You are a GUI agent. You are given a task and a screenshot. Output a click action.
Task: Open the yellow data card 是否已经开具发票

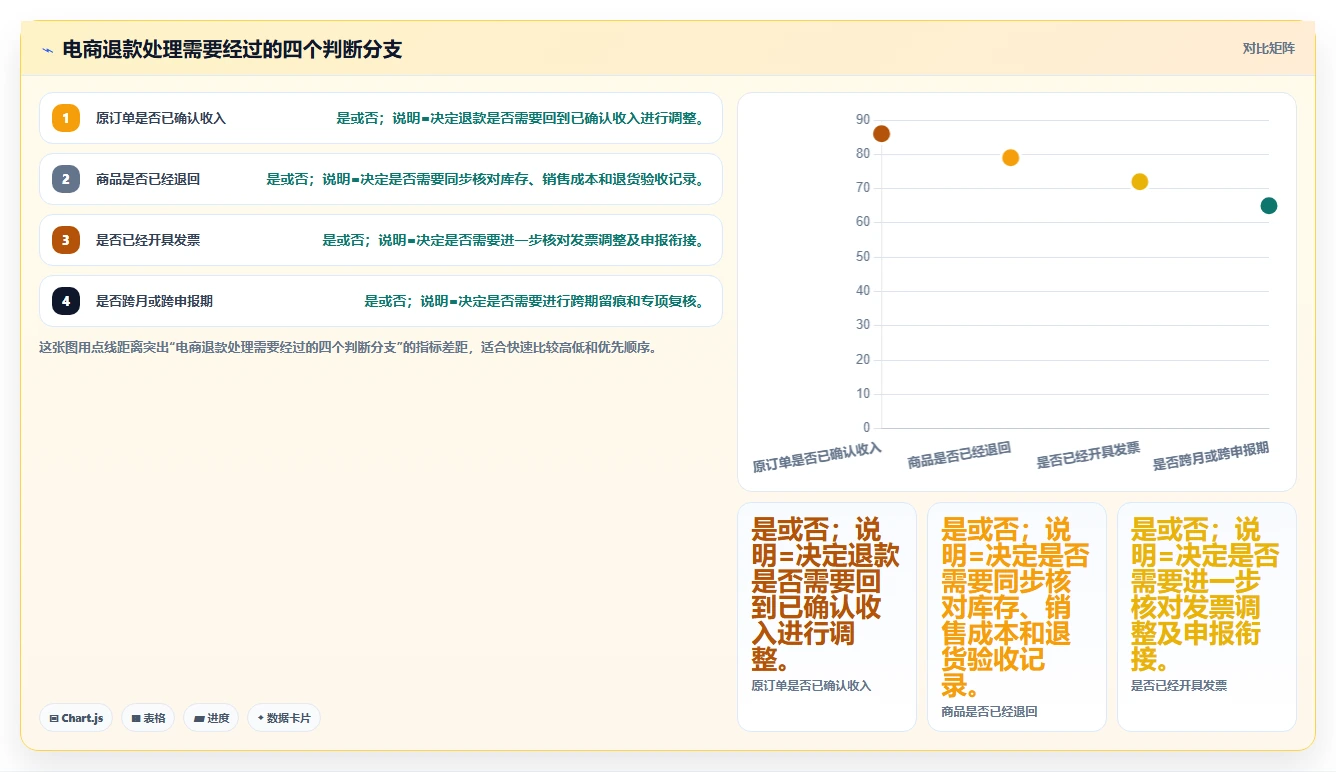(1207, 617)
